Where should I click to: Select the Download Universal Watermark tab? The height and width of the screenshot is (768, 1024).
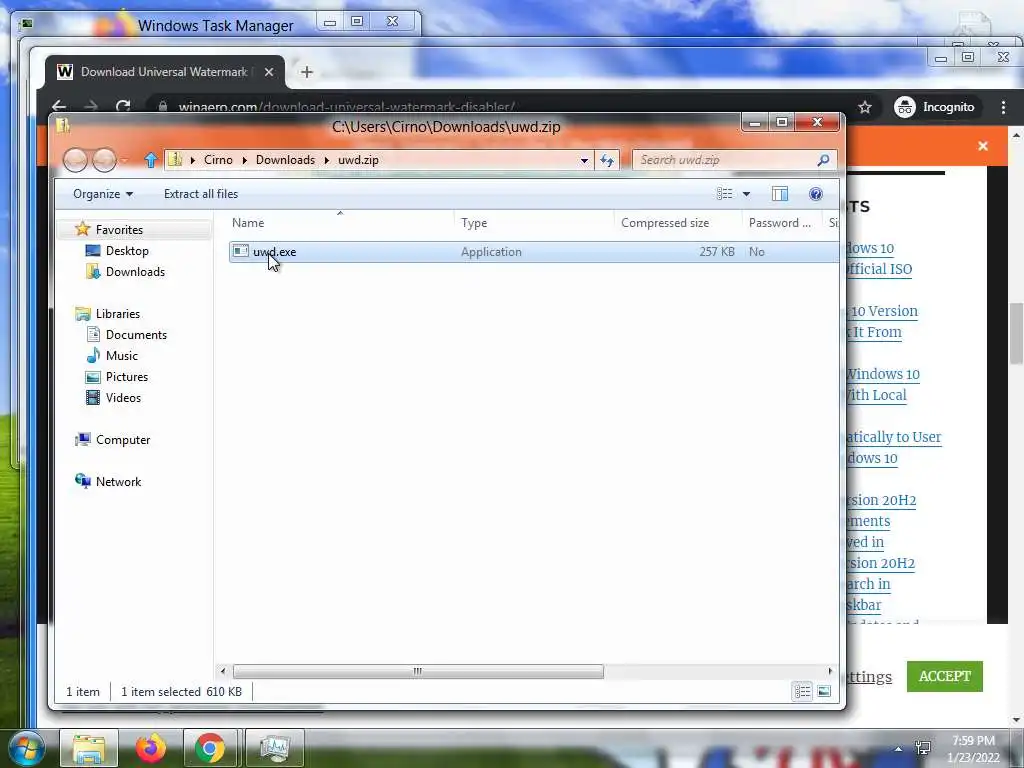coord(163,72)
